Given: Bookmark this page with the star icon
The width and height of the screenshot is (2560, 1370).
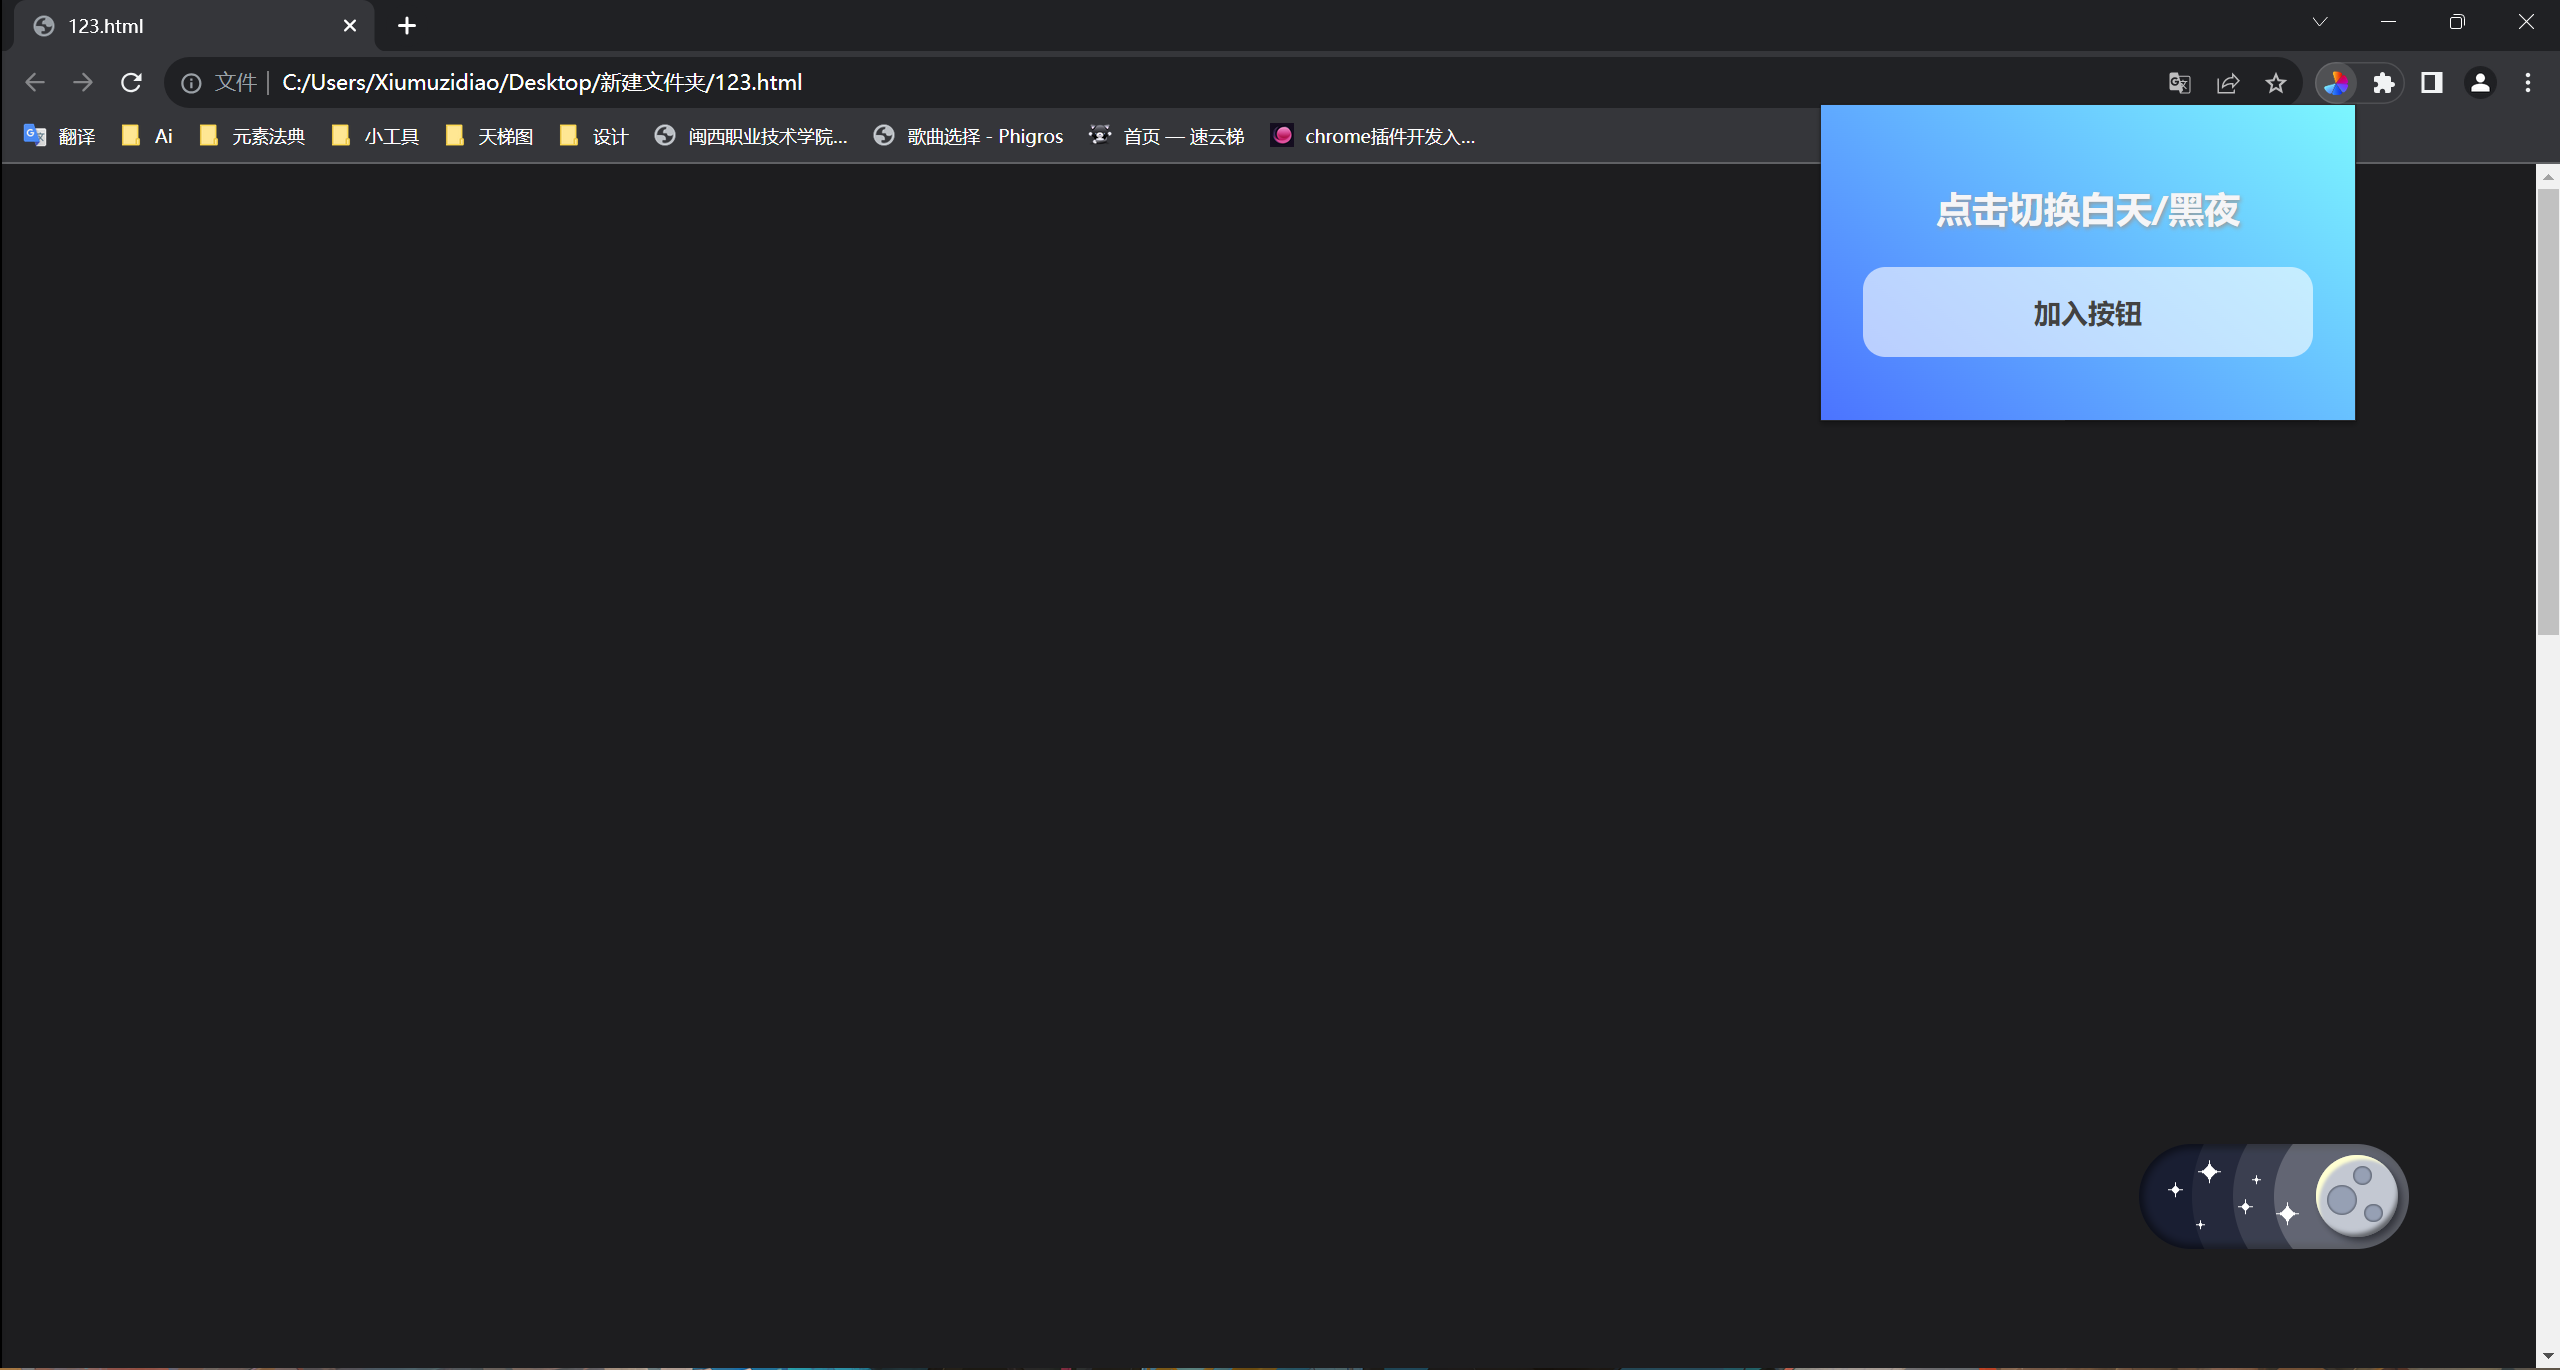Looking at the screenshot, I should [2276, 83].
